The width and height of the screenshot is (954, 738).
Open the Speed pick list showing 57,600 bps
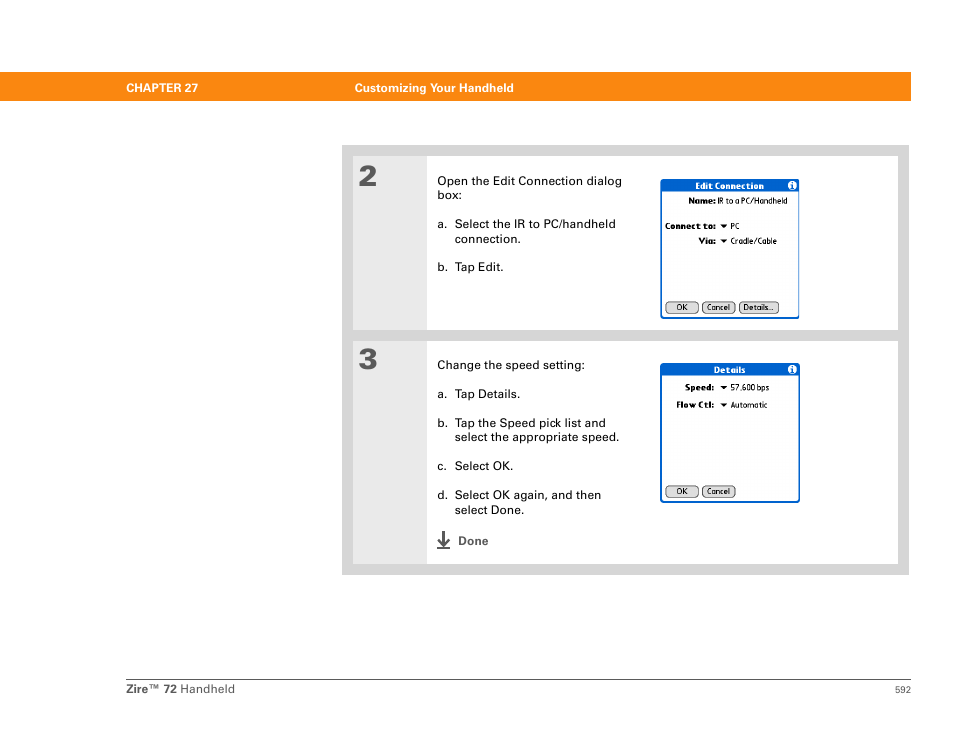[745, 388]
